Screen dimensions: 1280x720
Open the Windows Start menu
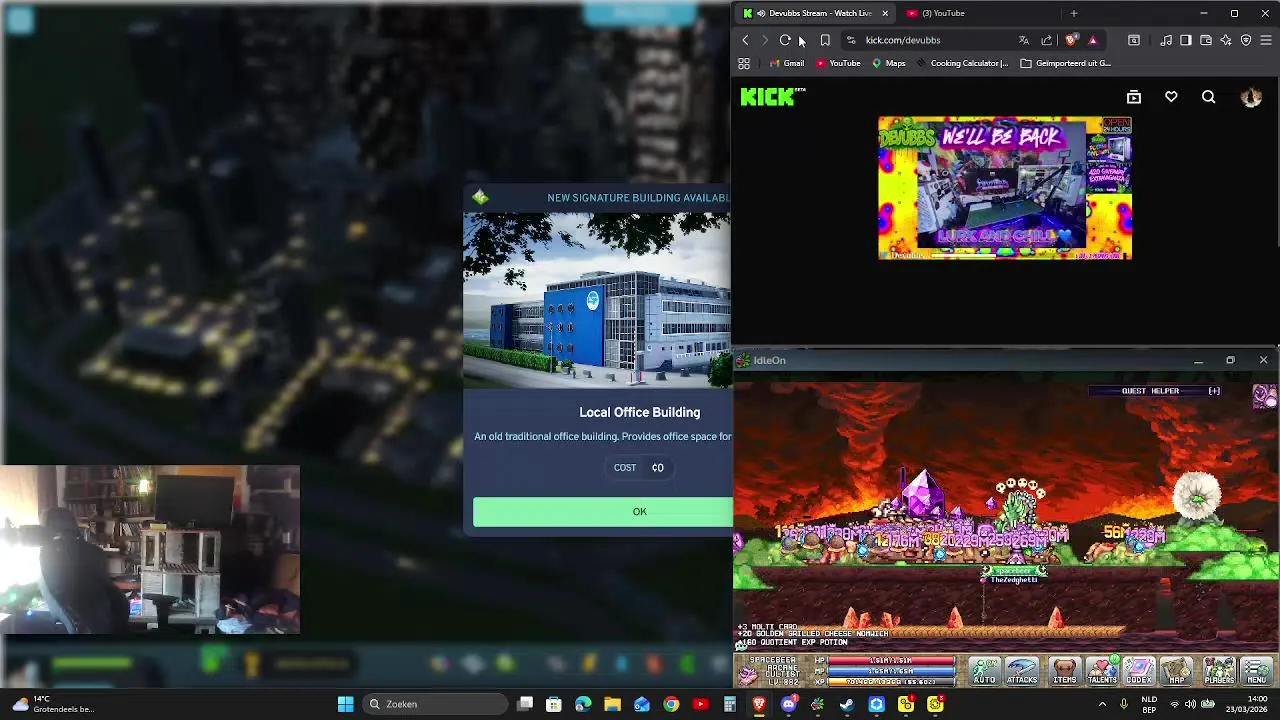[x=345, y=704]
